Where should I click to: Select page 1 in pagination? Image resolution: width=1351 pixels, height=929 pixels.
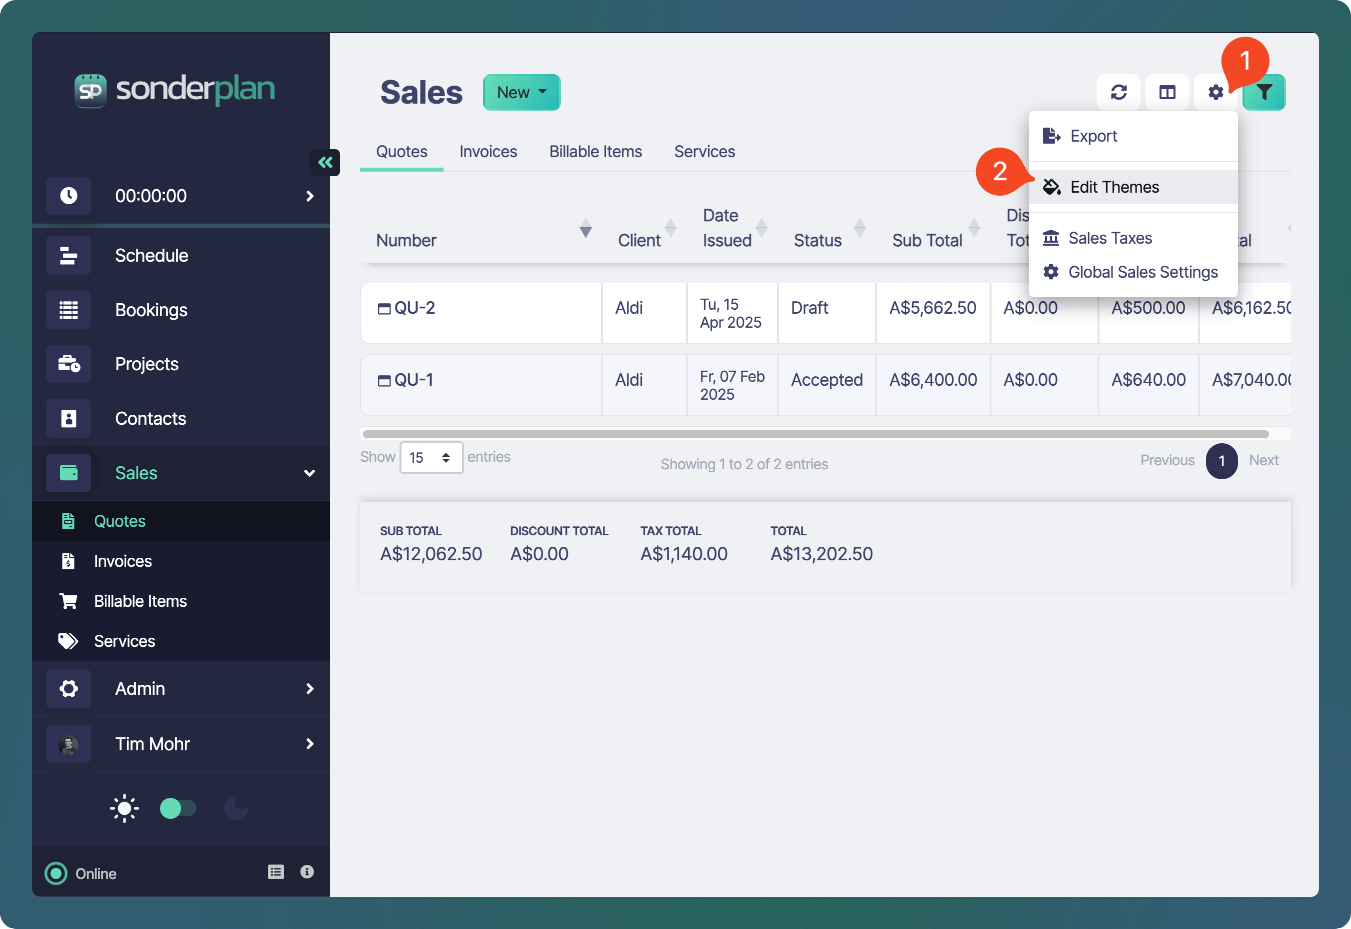[x=1222, y=461]
